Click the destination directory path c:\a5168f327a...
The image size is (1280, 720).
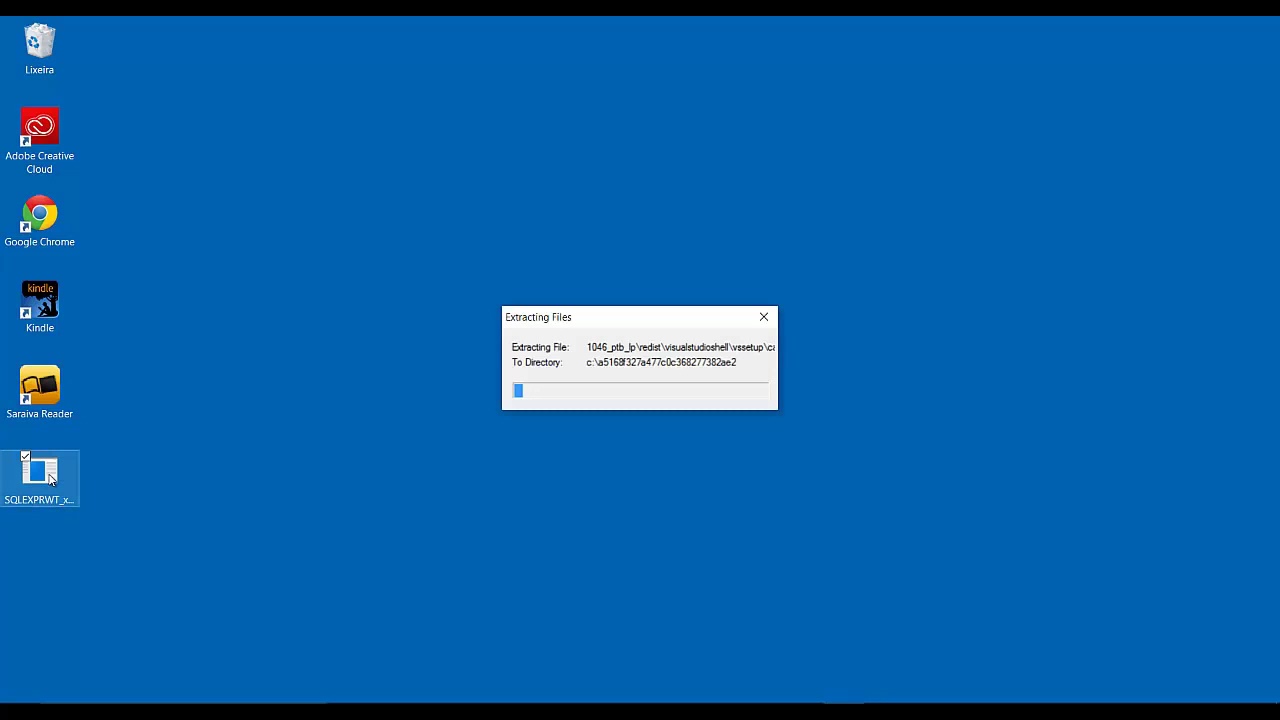pyautogui.click(x=661, y=362)
